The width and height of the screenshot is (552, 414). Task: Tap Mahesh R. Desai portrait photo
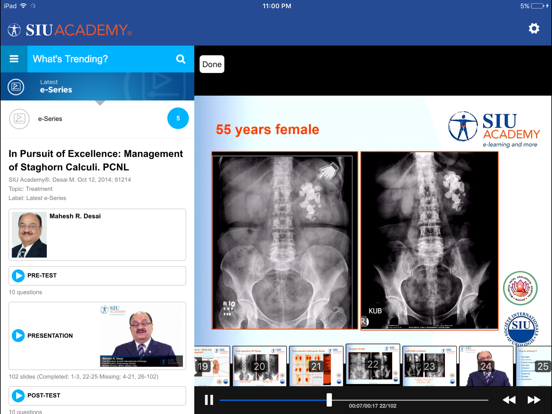(x=29, y=234)
